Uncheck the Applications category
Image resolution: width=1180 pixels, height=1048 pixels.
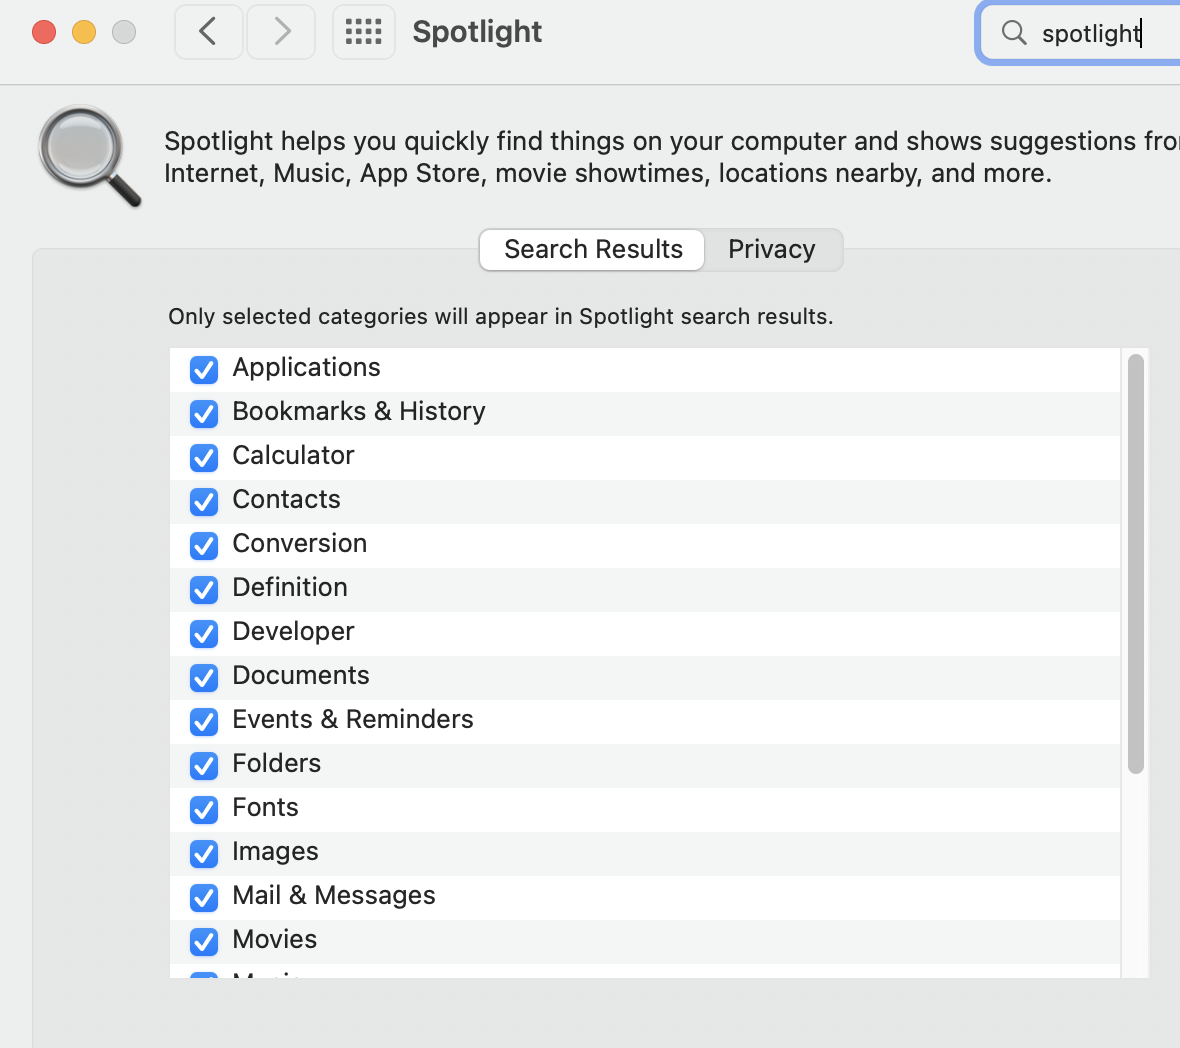204,369
